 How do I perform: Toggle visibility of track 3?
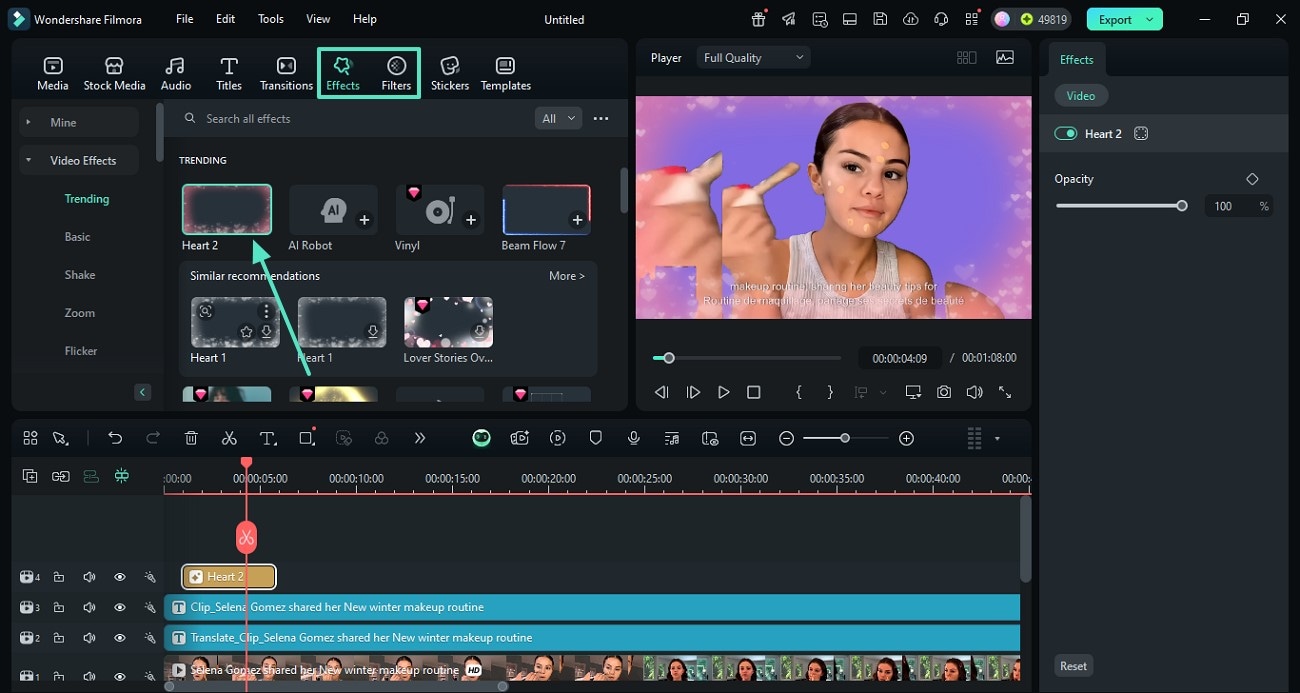pyautogui.click(x=119, y=607)
